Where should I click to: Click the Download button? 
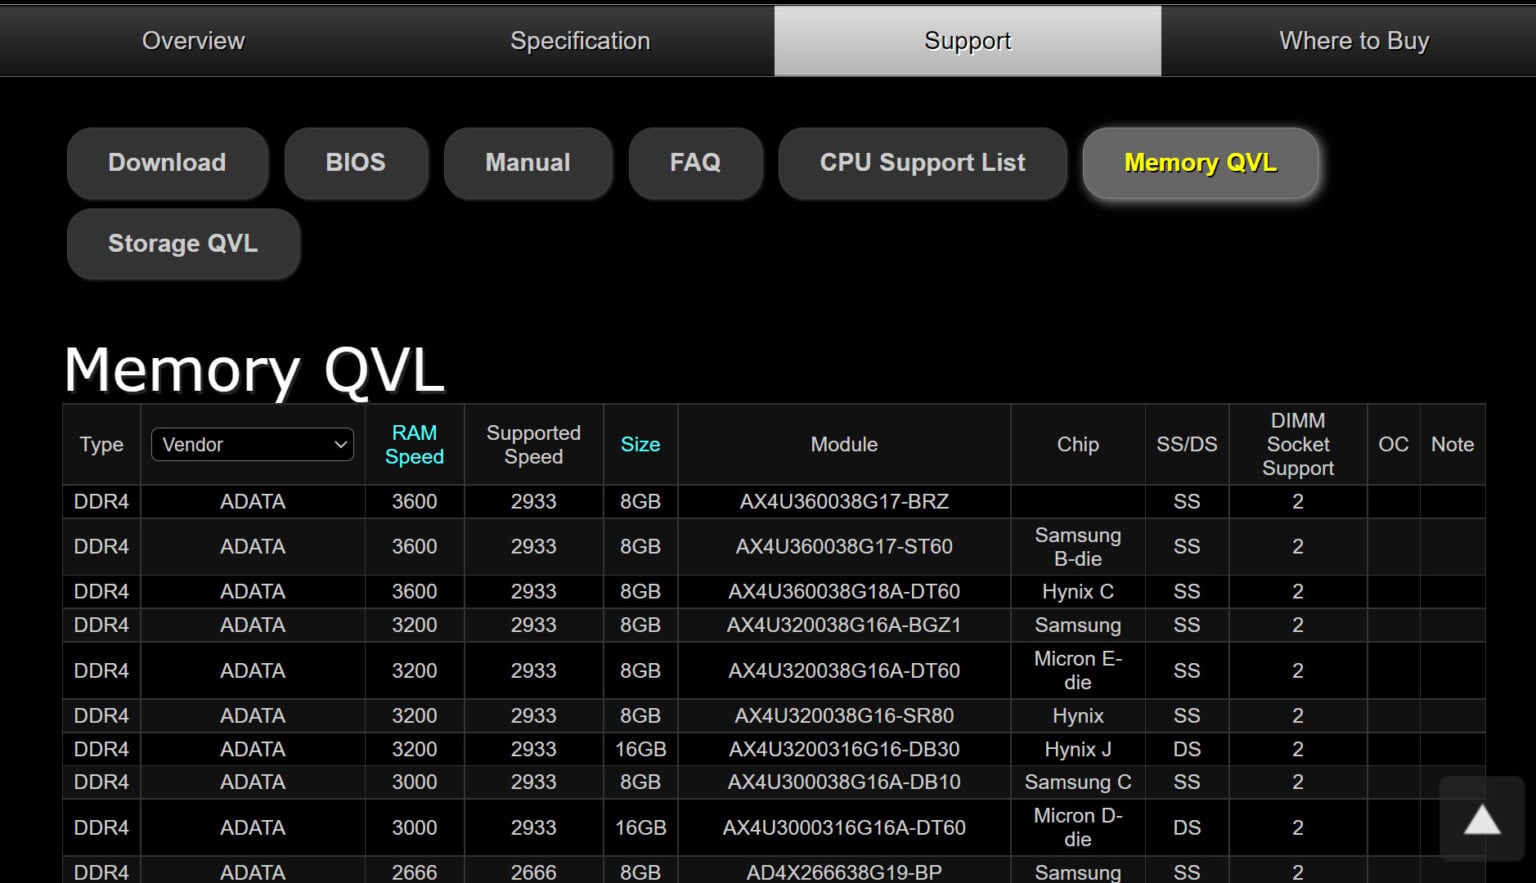tap(167, 162)
